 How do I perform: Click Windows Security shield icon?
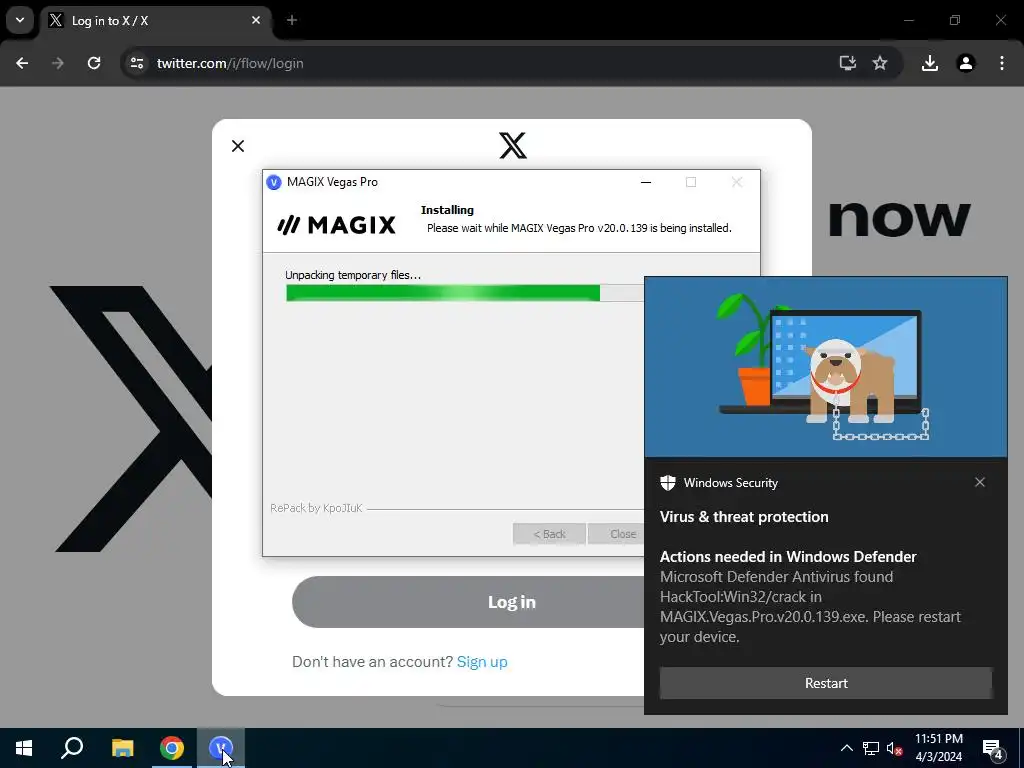667,483
